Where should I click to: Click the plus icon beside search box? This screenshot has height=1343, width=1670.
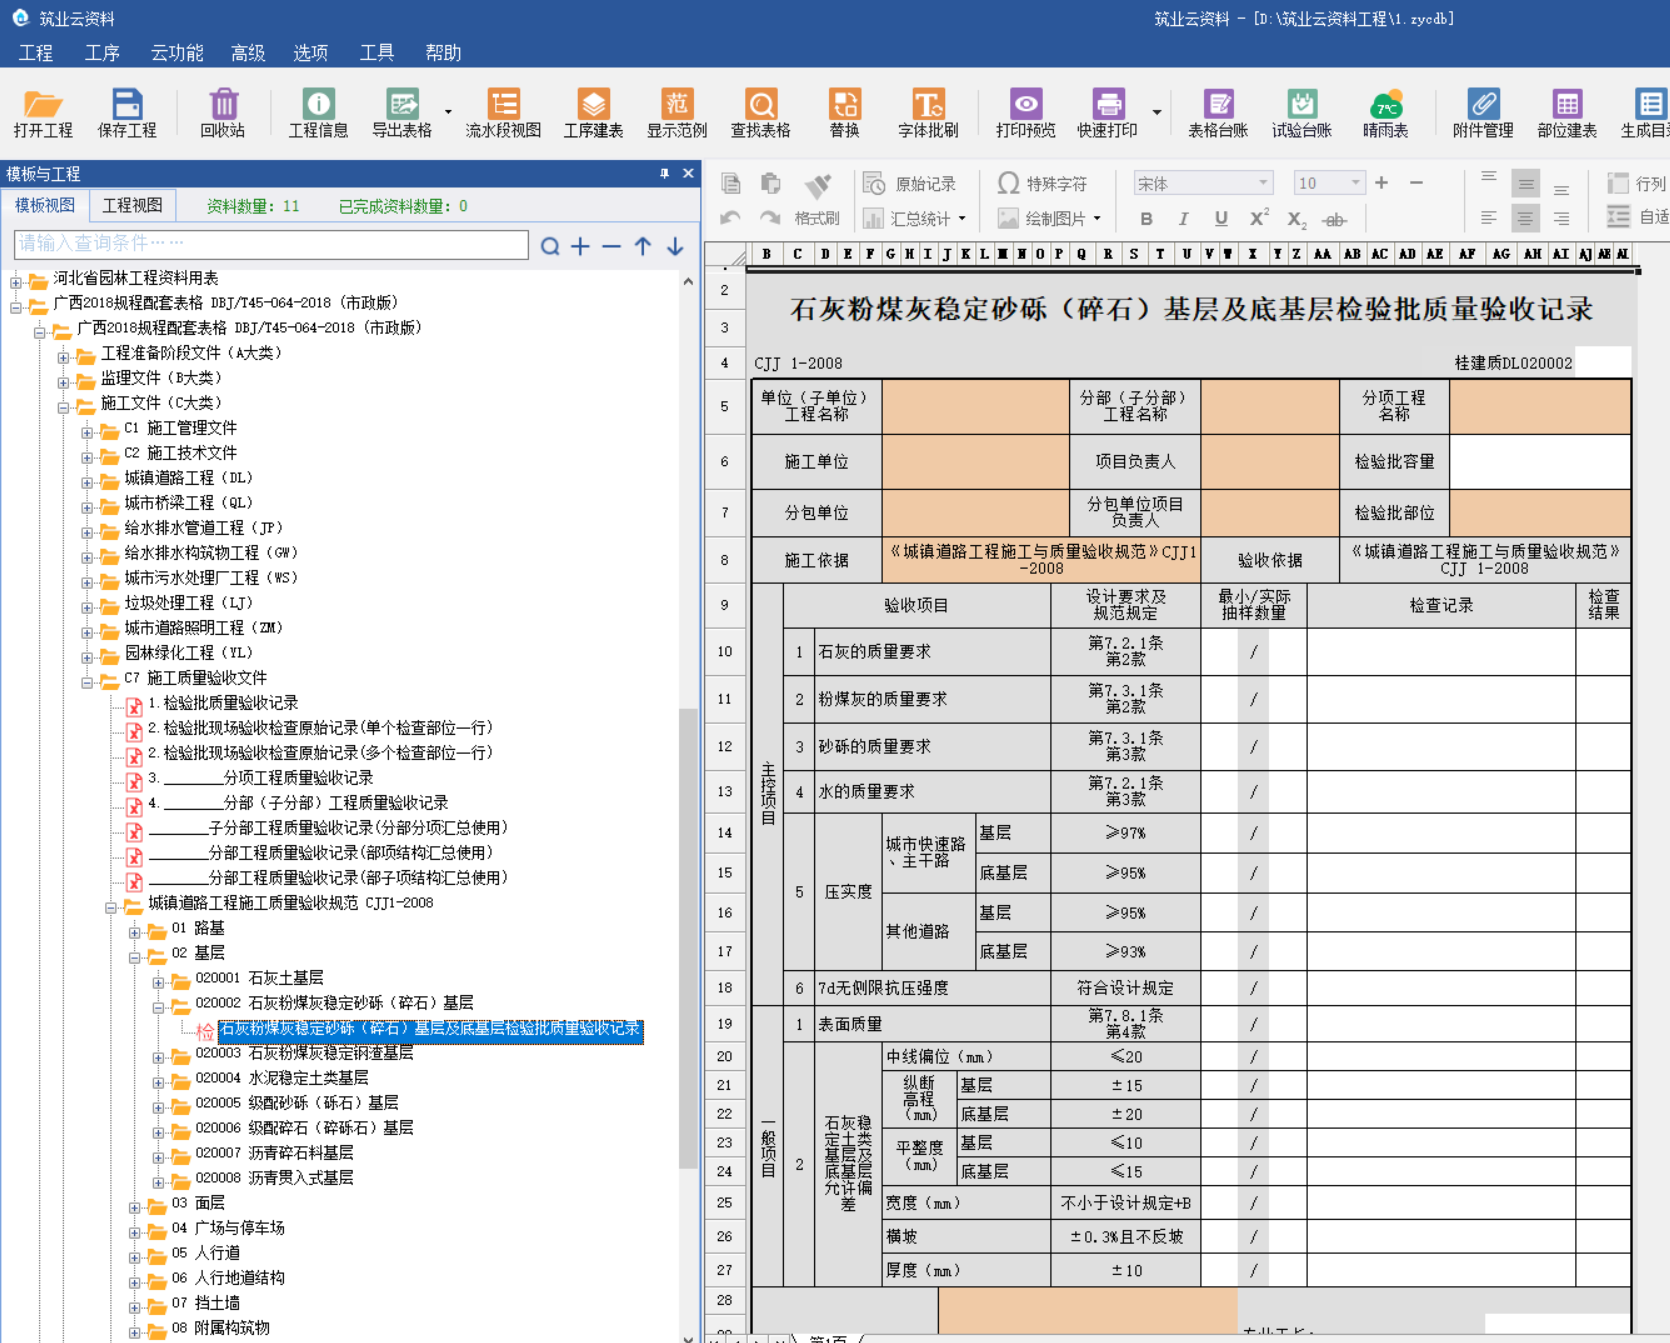coord(580,246)
